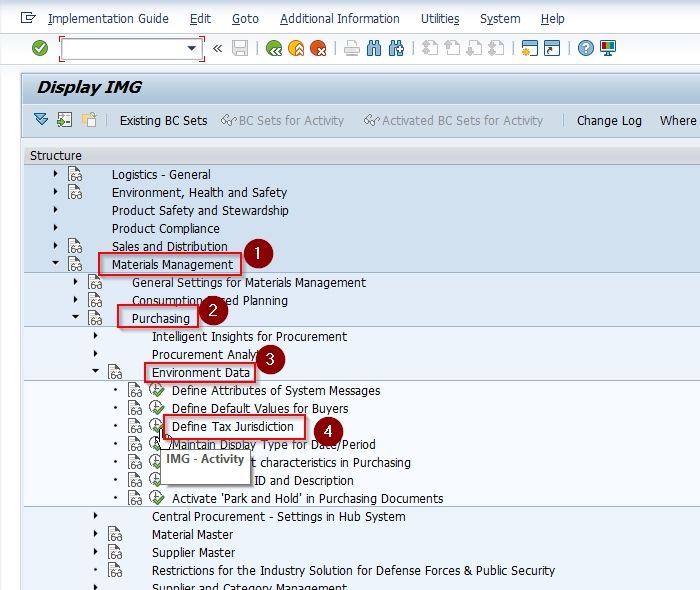Expand the Product Compliance node
Screen dimensions: 700x590
(55, 227)
